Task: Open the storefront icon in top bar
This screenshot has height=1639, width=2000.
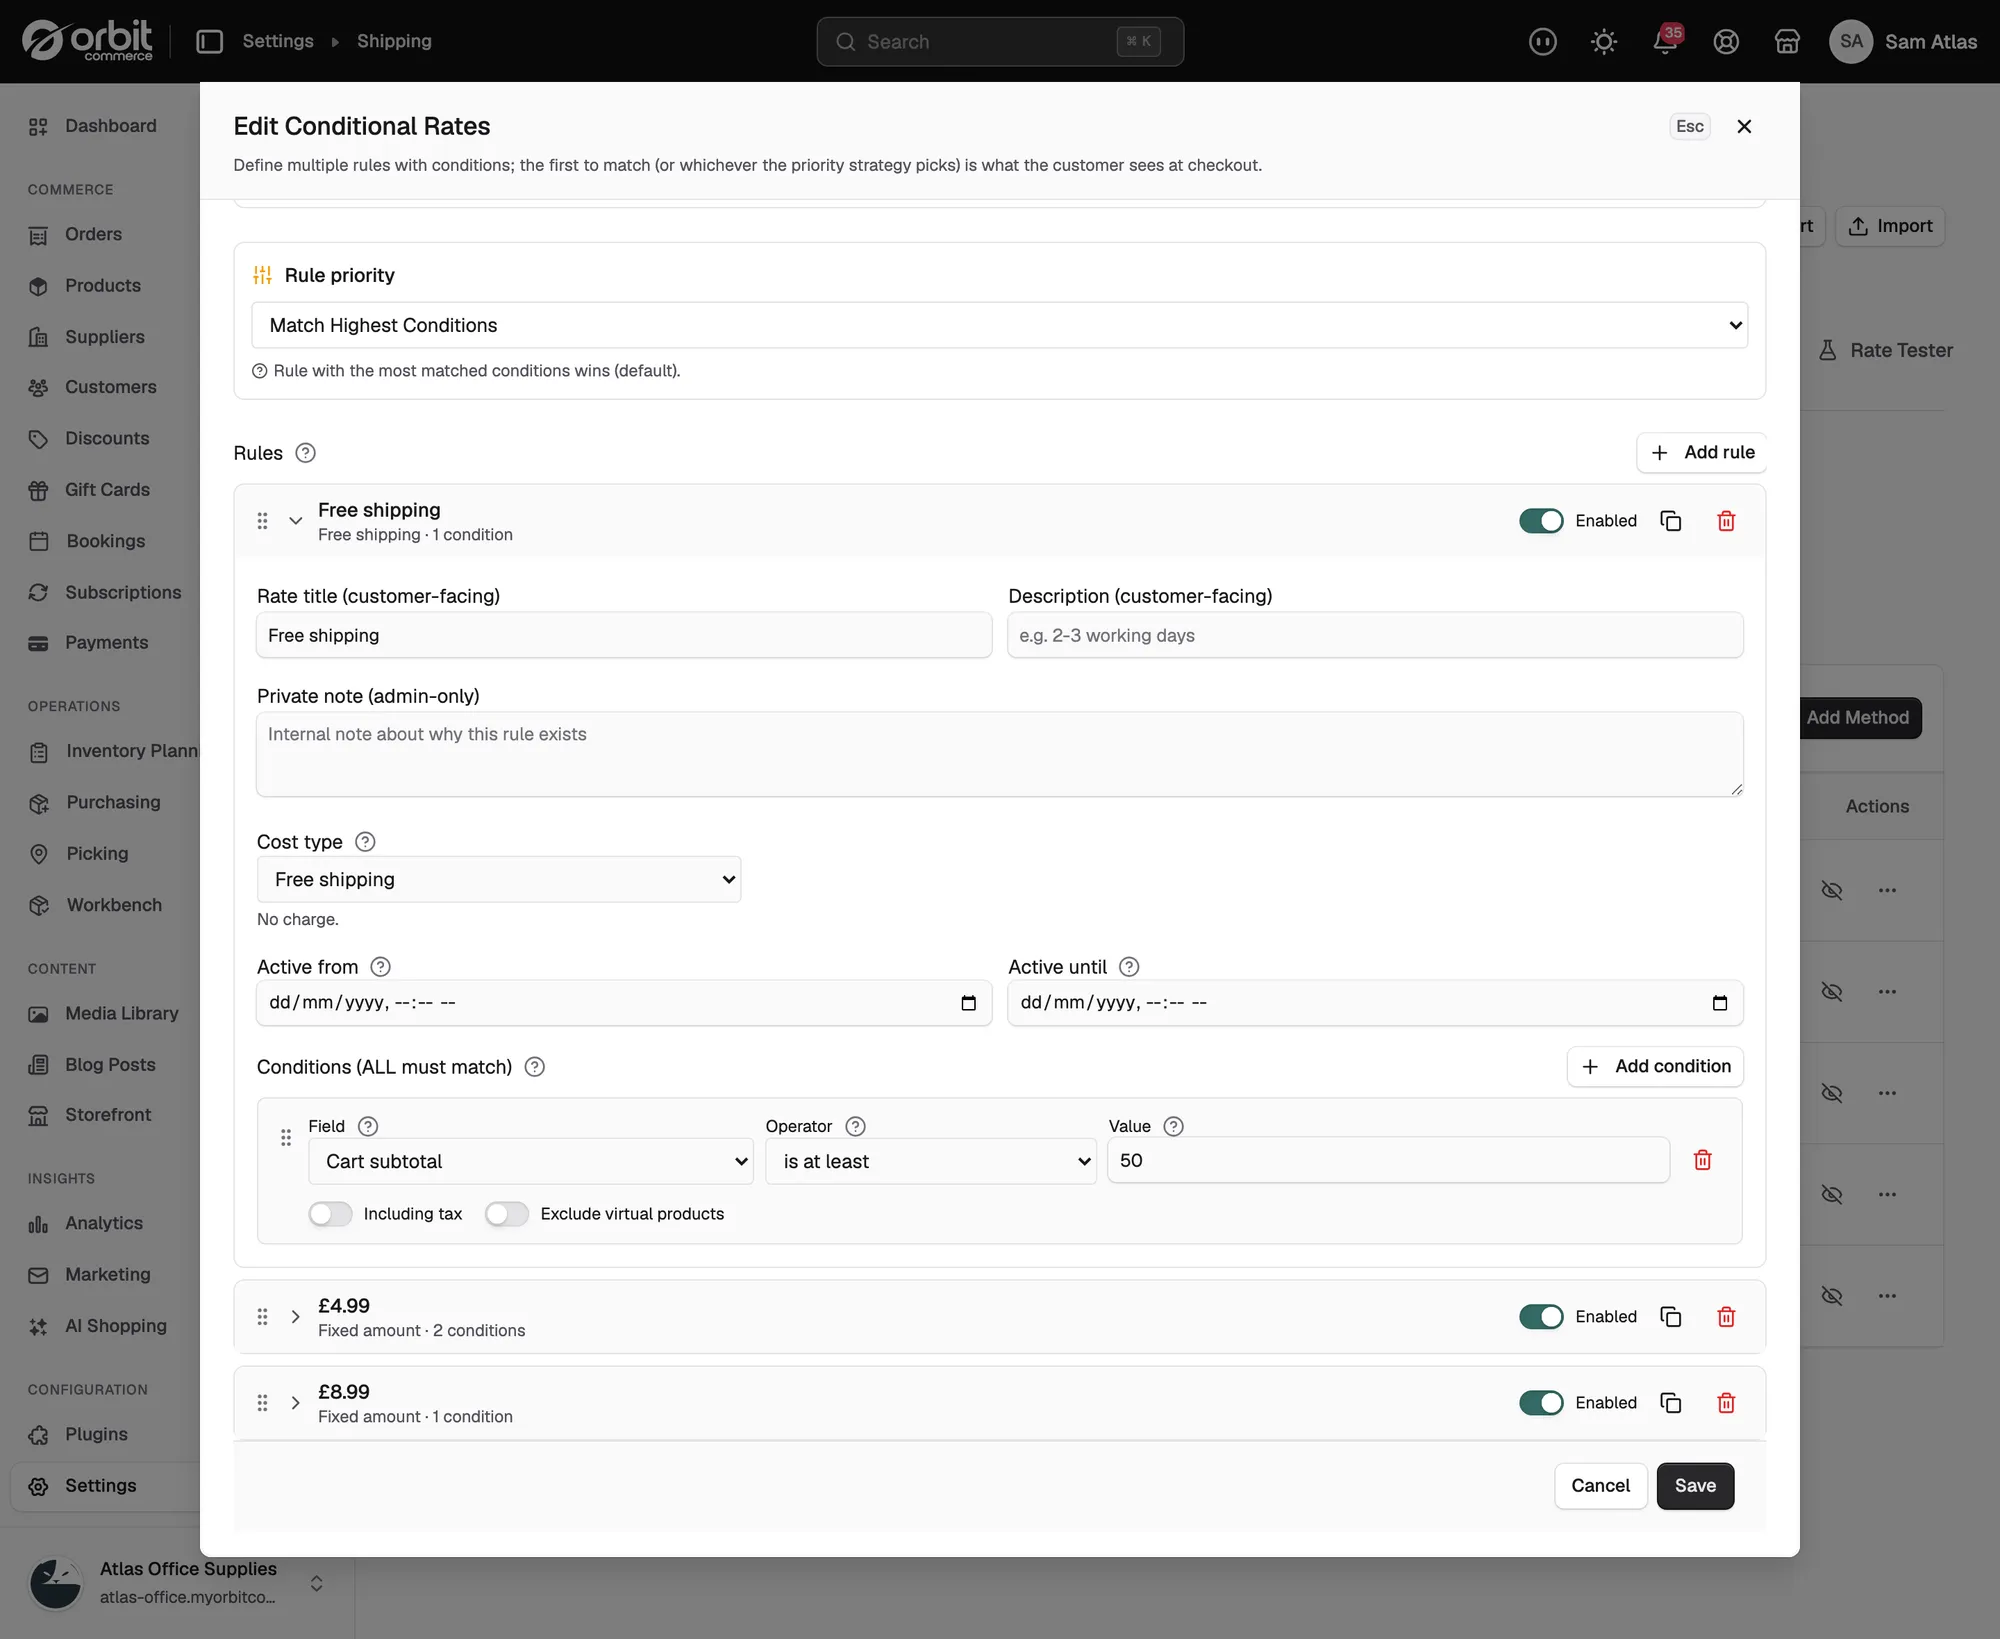Action: tap(1787, 41)
